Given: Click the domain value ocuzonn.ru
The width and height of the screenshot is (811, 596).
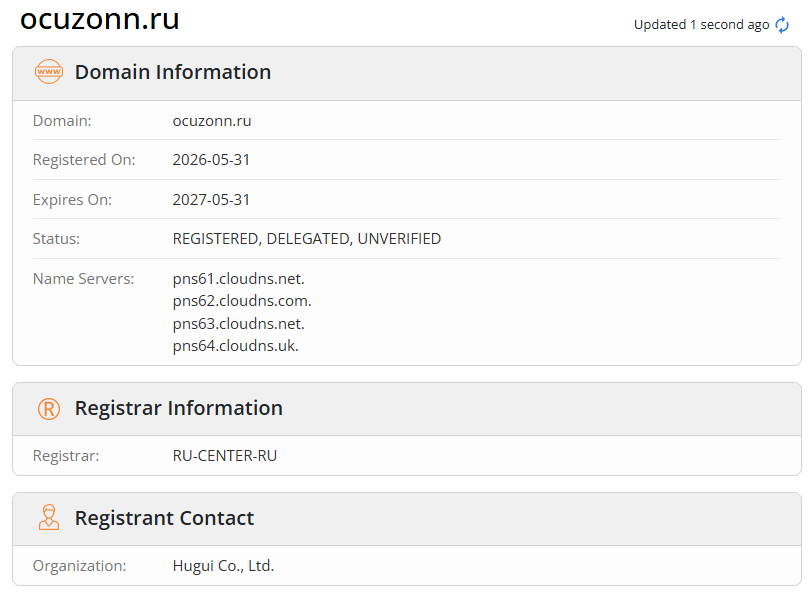Looking at the screenshot, I should coord(212,121).
